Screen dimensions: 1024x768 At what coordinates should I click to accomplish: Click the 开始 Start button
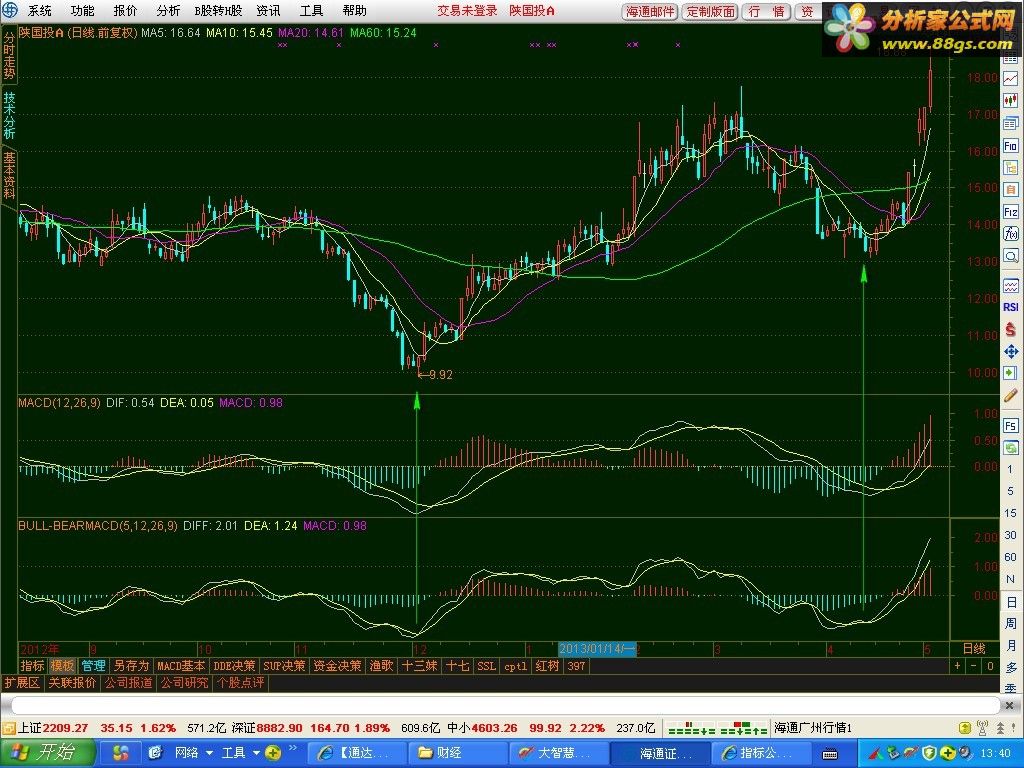pos(47,753)
